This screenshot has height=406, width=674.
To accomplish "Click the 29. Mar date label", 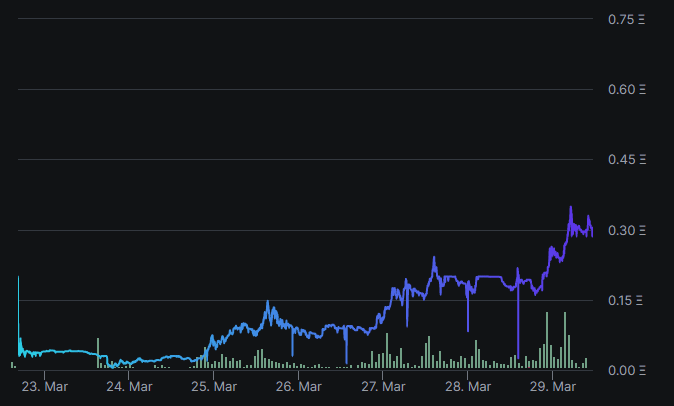I will point(553,387).
